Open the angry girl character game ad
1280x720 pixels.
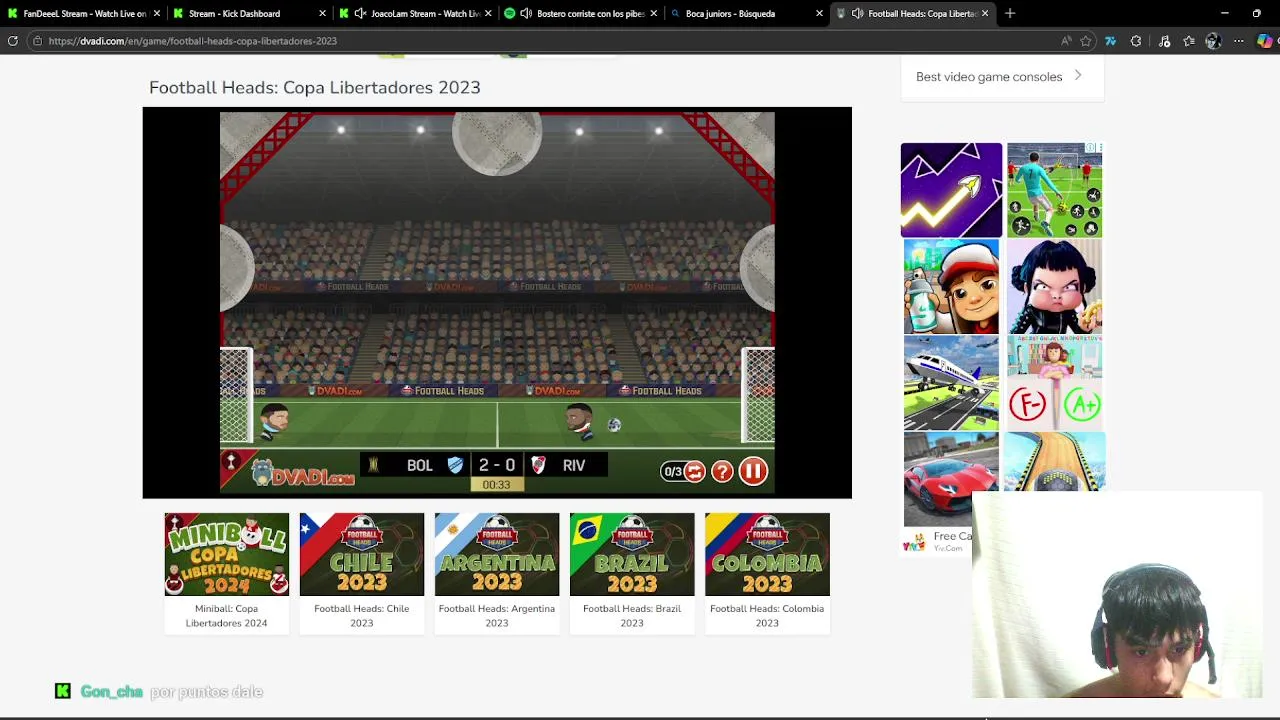pos(1054,286)
